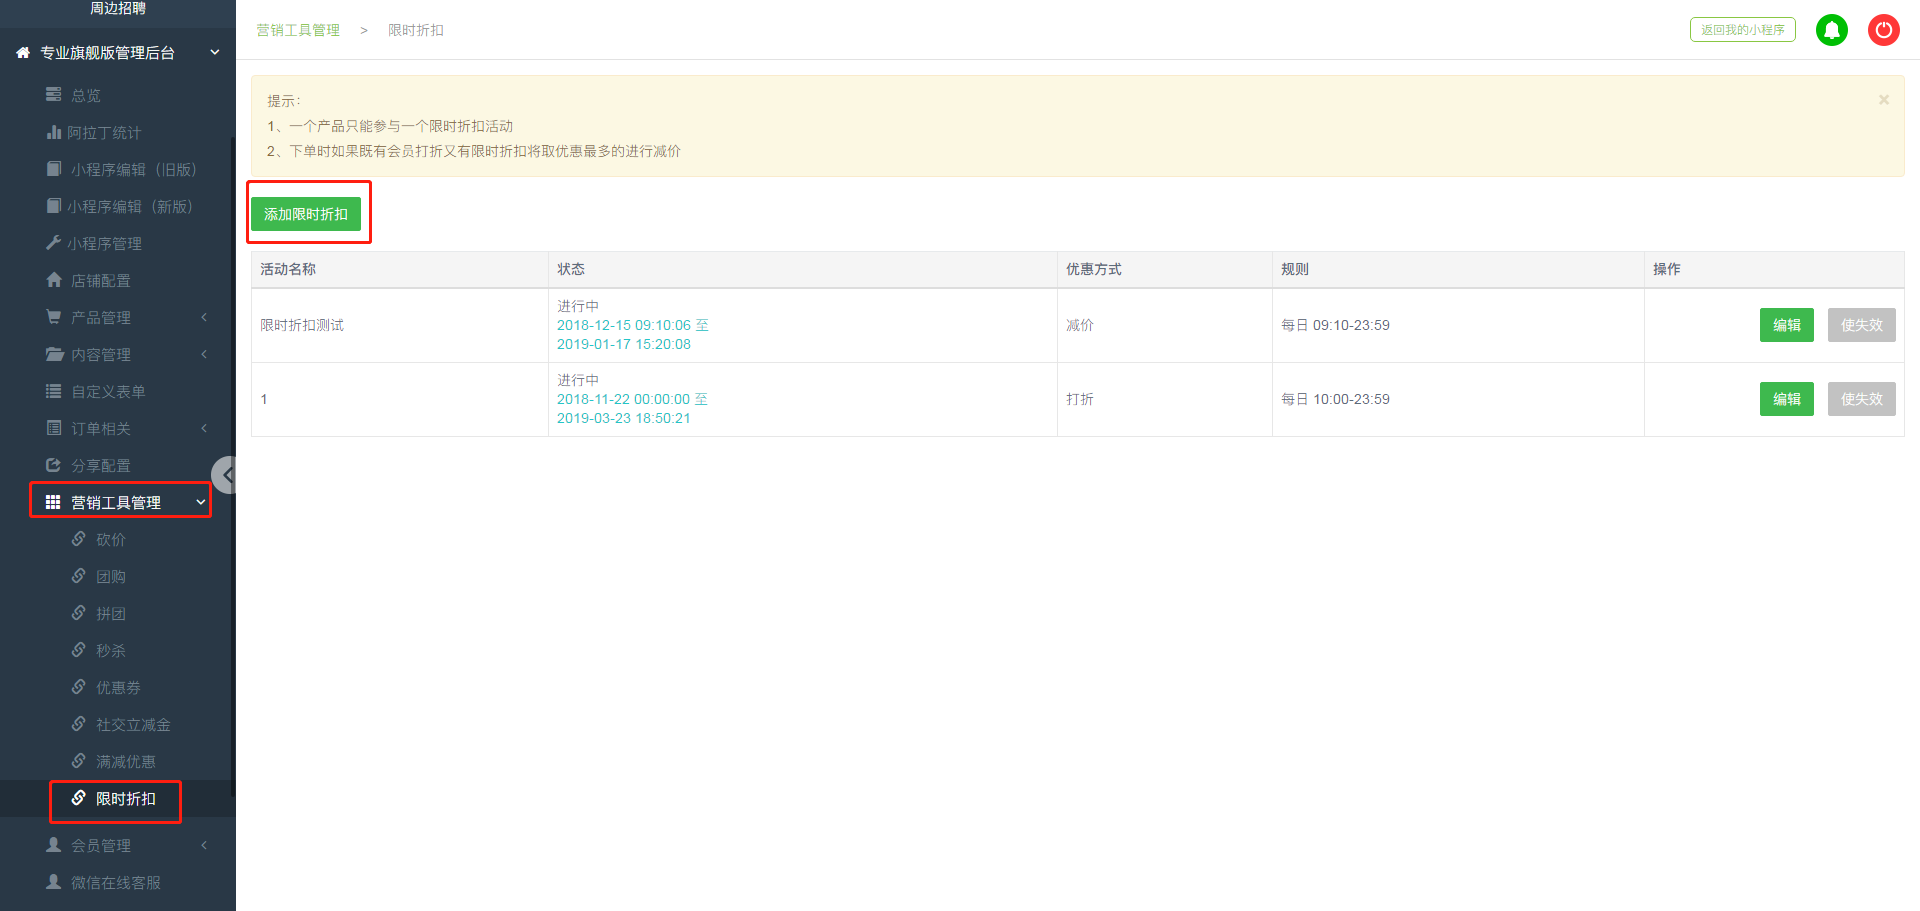The width and height of the screenshot is (1920, 911).
Task: Click the shopping cart icon for 产品管理
Action: coord(54,317)
